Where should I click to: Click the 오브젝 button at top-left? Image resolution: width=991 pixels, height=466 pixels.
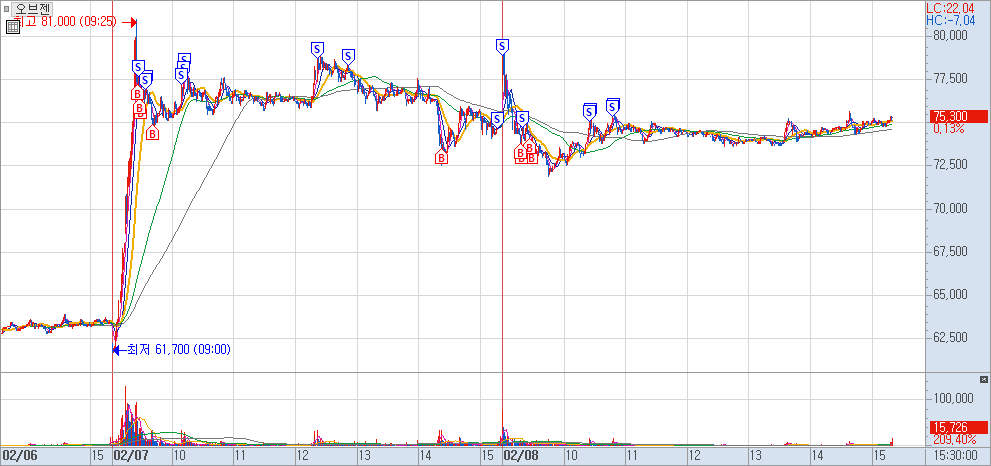pyautogui.click(x=32, y=8)
